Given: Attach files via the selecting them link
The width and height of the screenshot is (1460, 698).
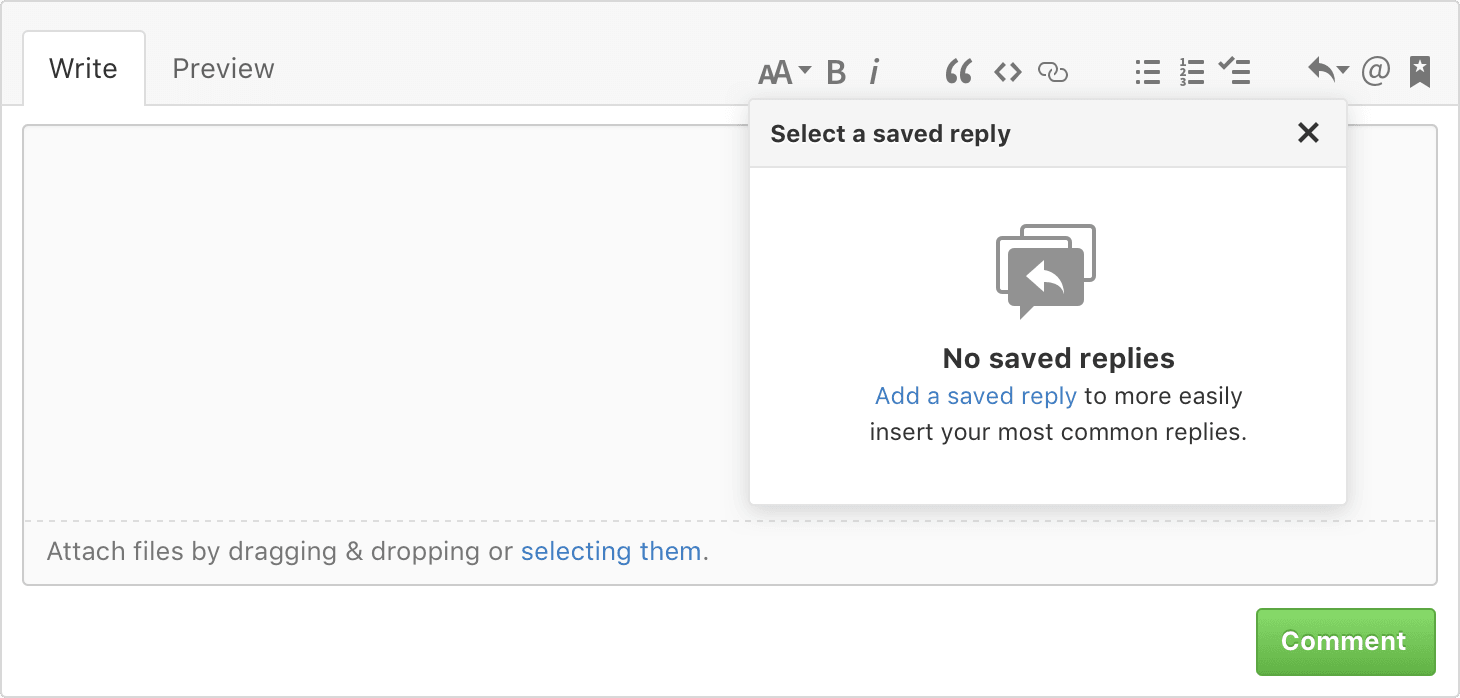Looking at the screenshot, I should [x=610, y=551].
